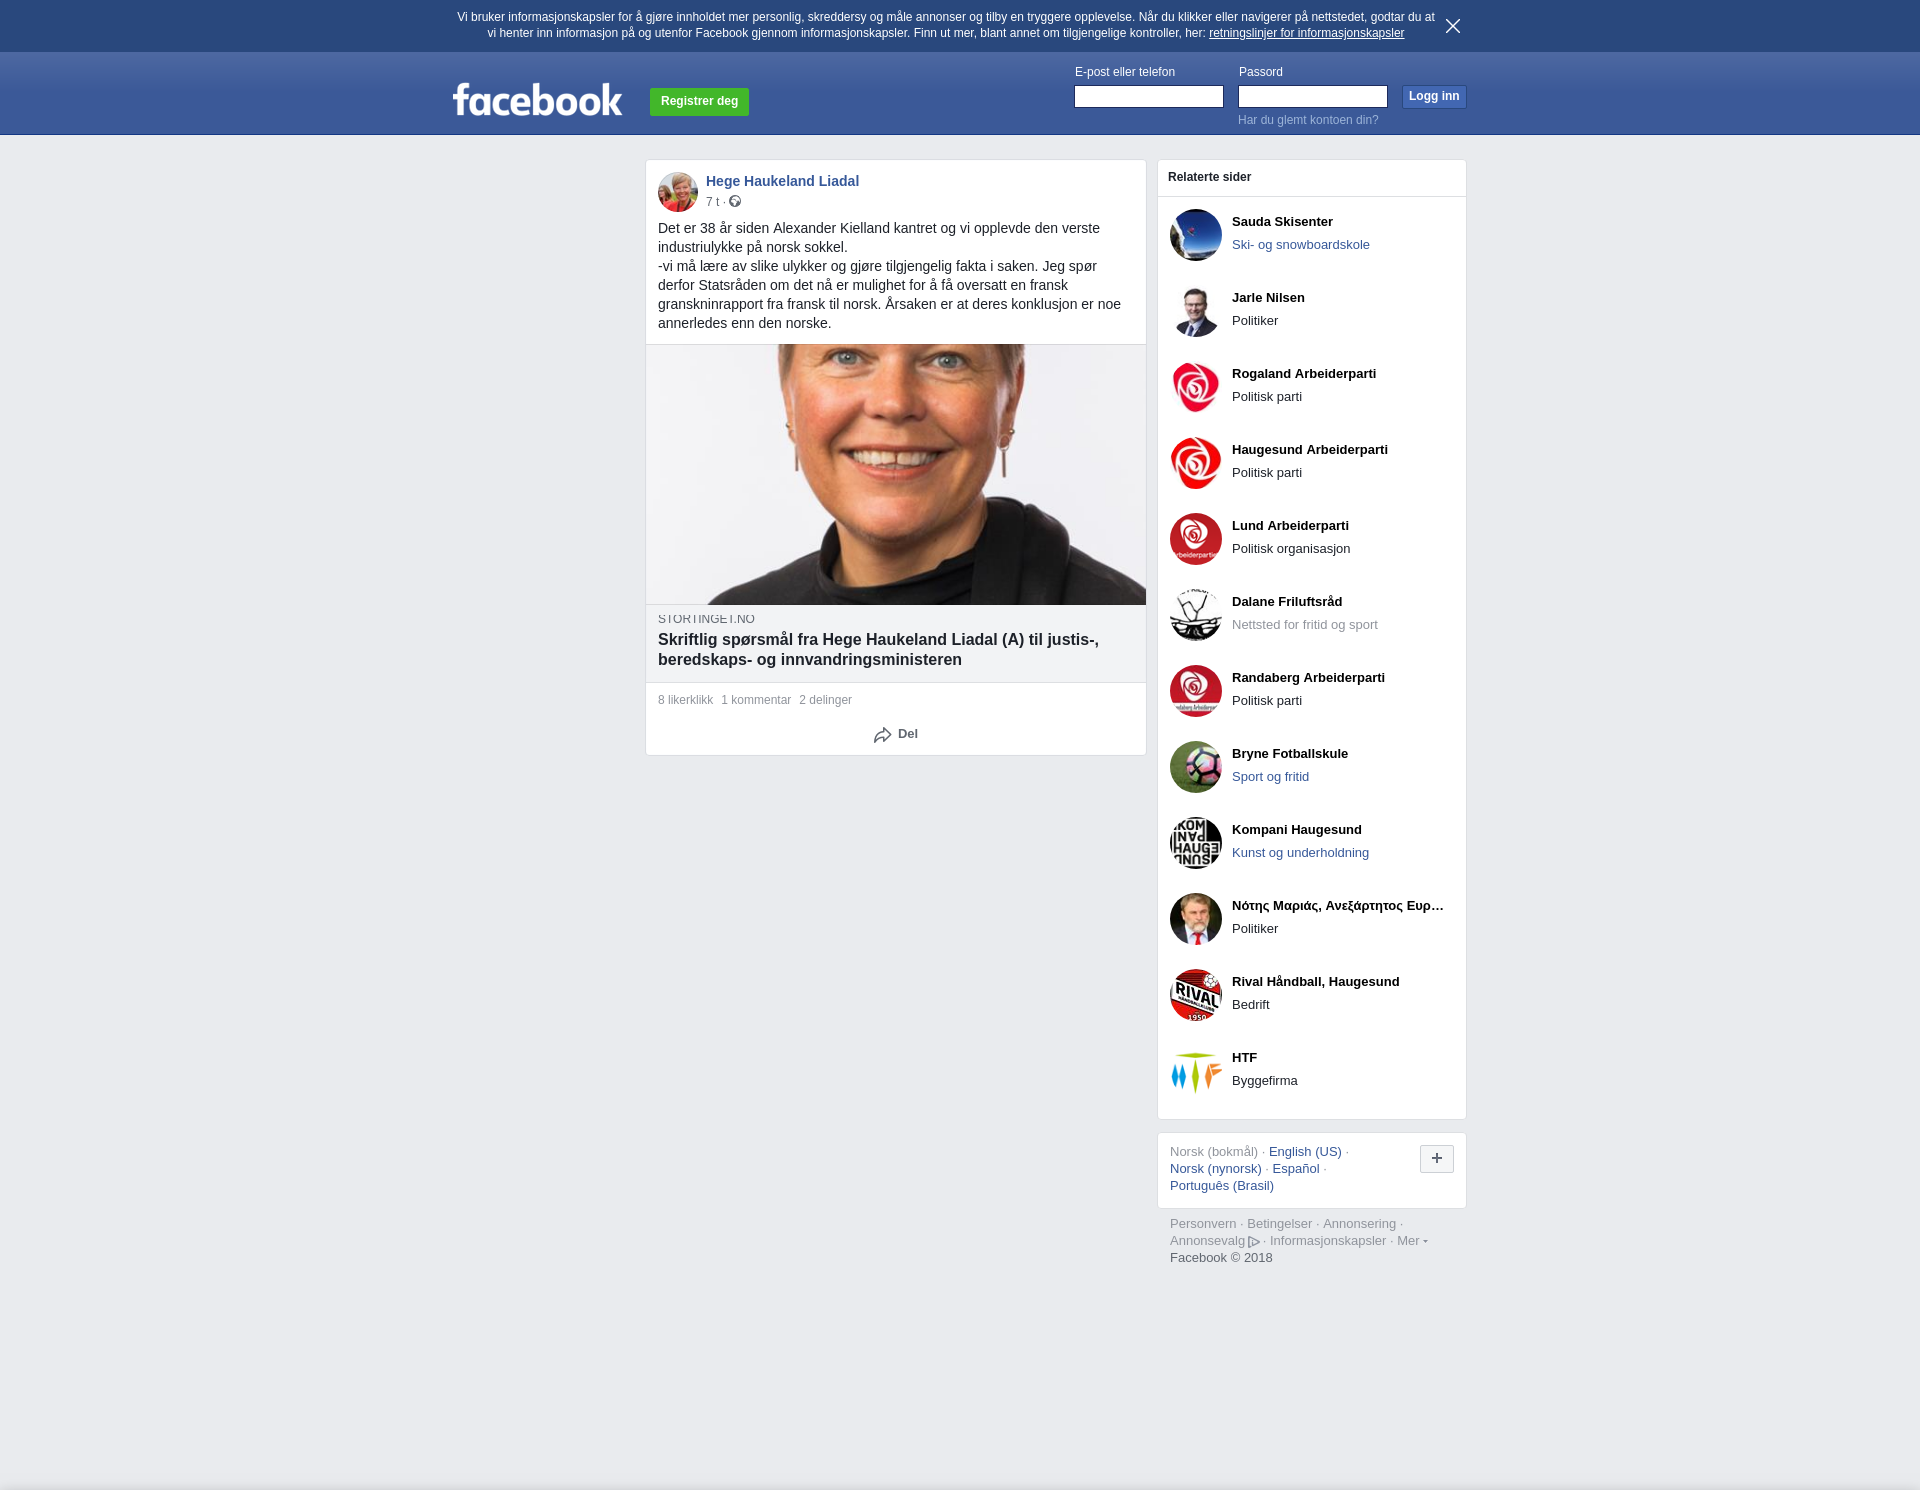
Task: Open Lund Arbeiderparti page name
Action: click(x=1290, y=526)
